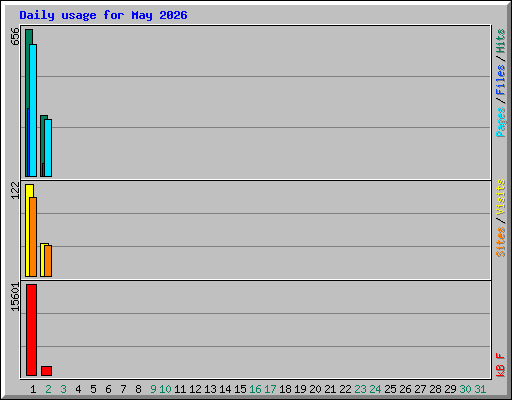Click day 21 on the x-axis
512x400 pixels.
point(330,389)
